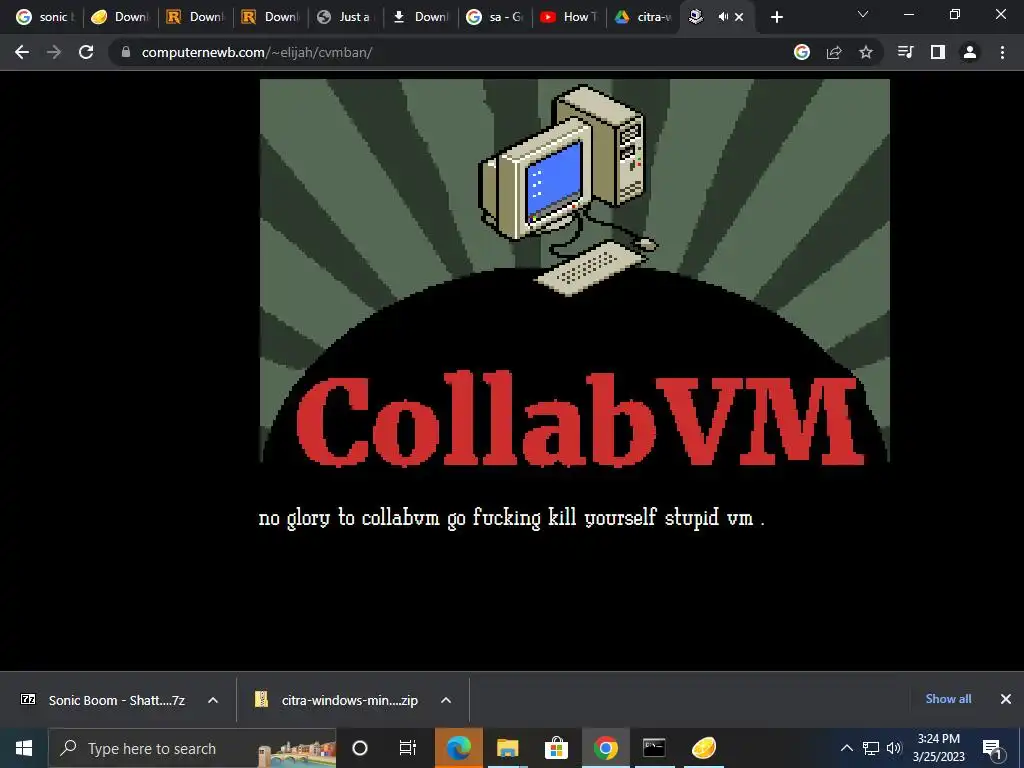Bookmark this page with the star icon
This screenshot has height=768, width=1024.
866,52
